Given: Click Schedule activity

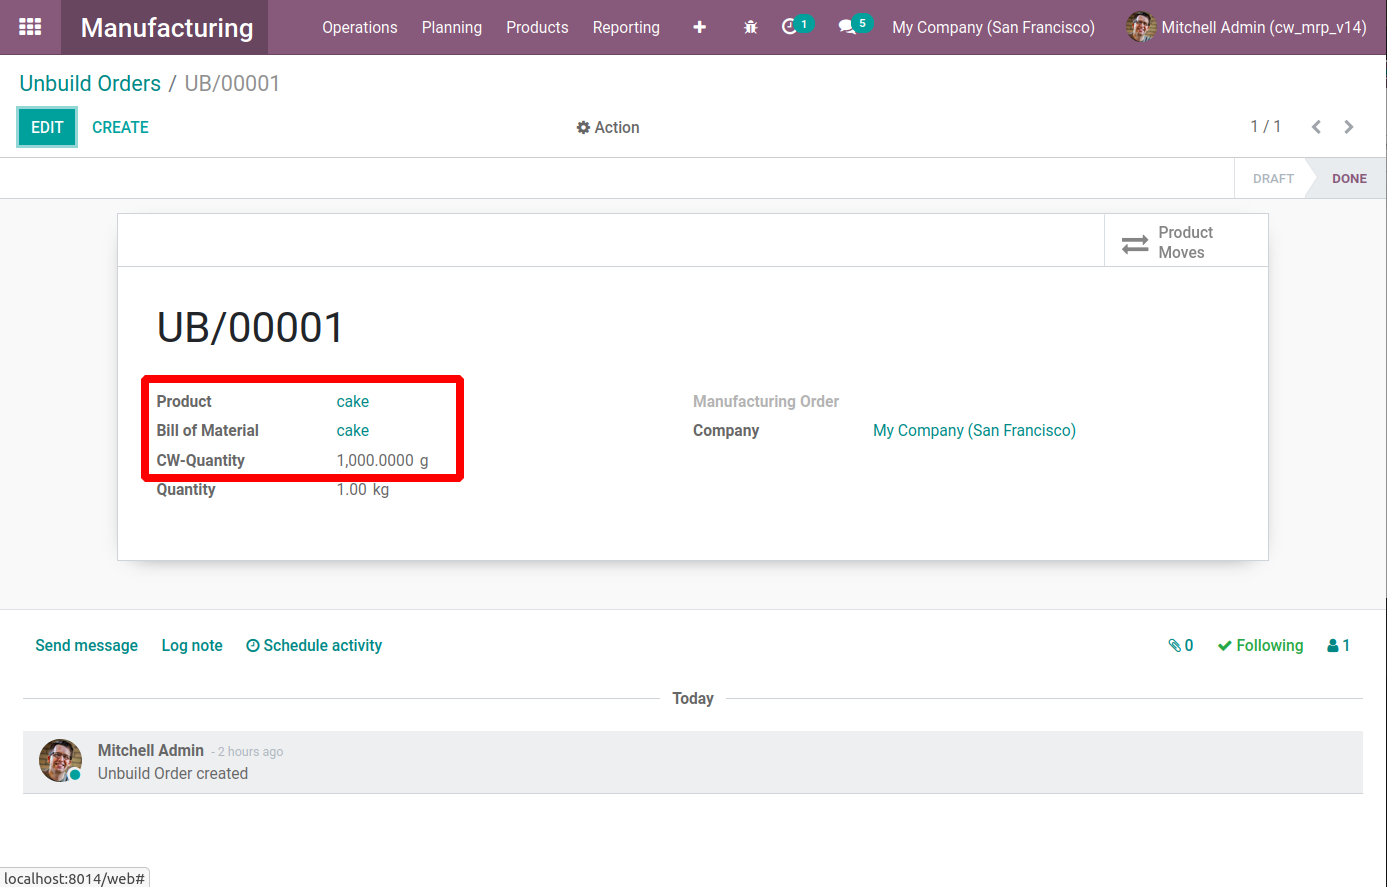Looking at the screenshot, I should pos(314,646).
